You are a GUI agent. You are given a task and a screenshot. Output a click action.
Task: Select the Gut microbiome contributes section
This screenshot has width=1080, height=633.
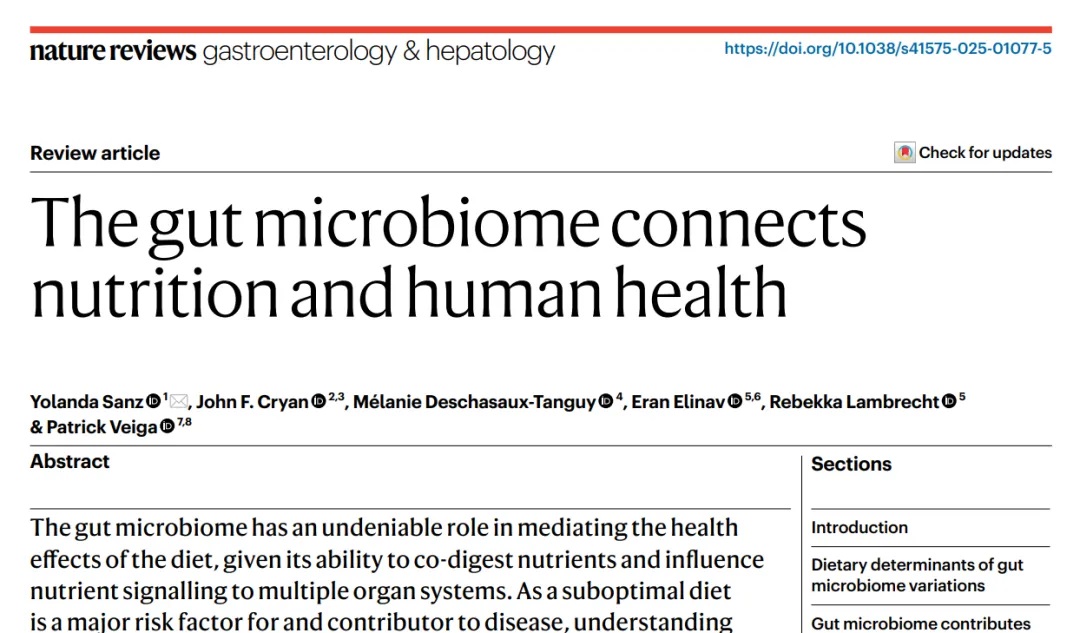point(920,623)
